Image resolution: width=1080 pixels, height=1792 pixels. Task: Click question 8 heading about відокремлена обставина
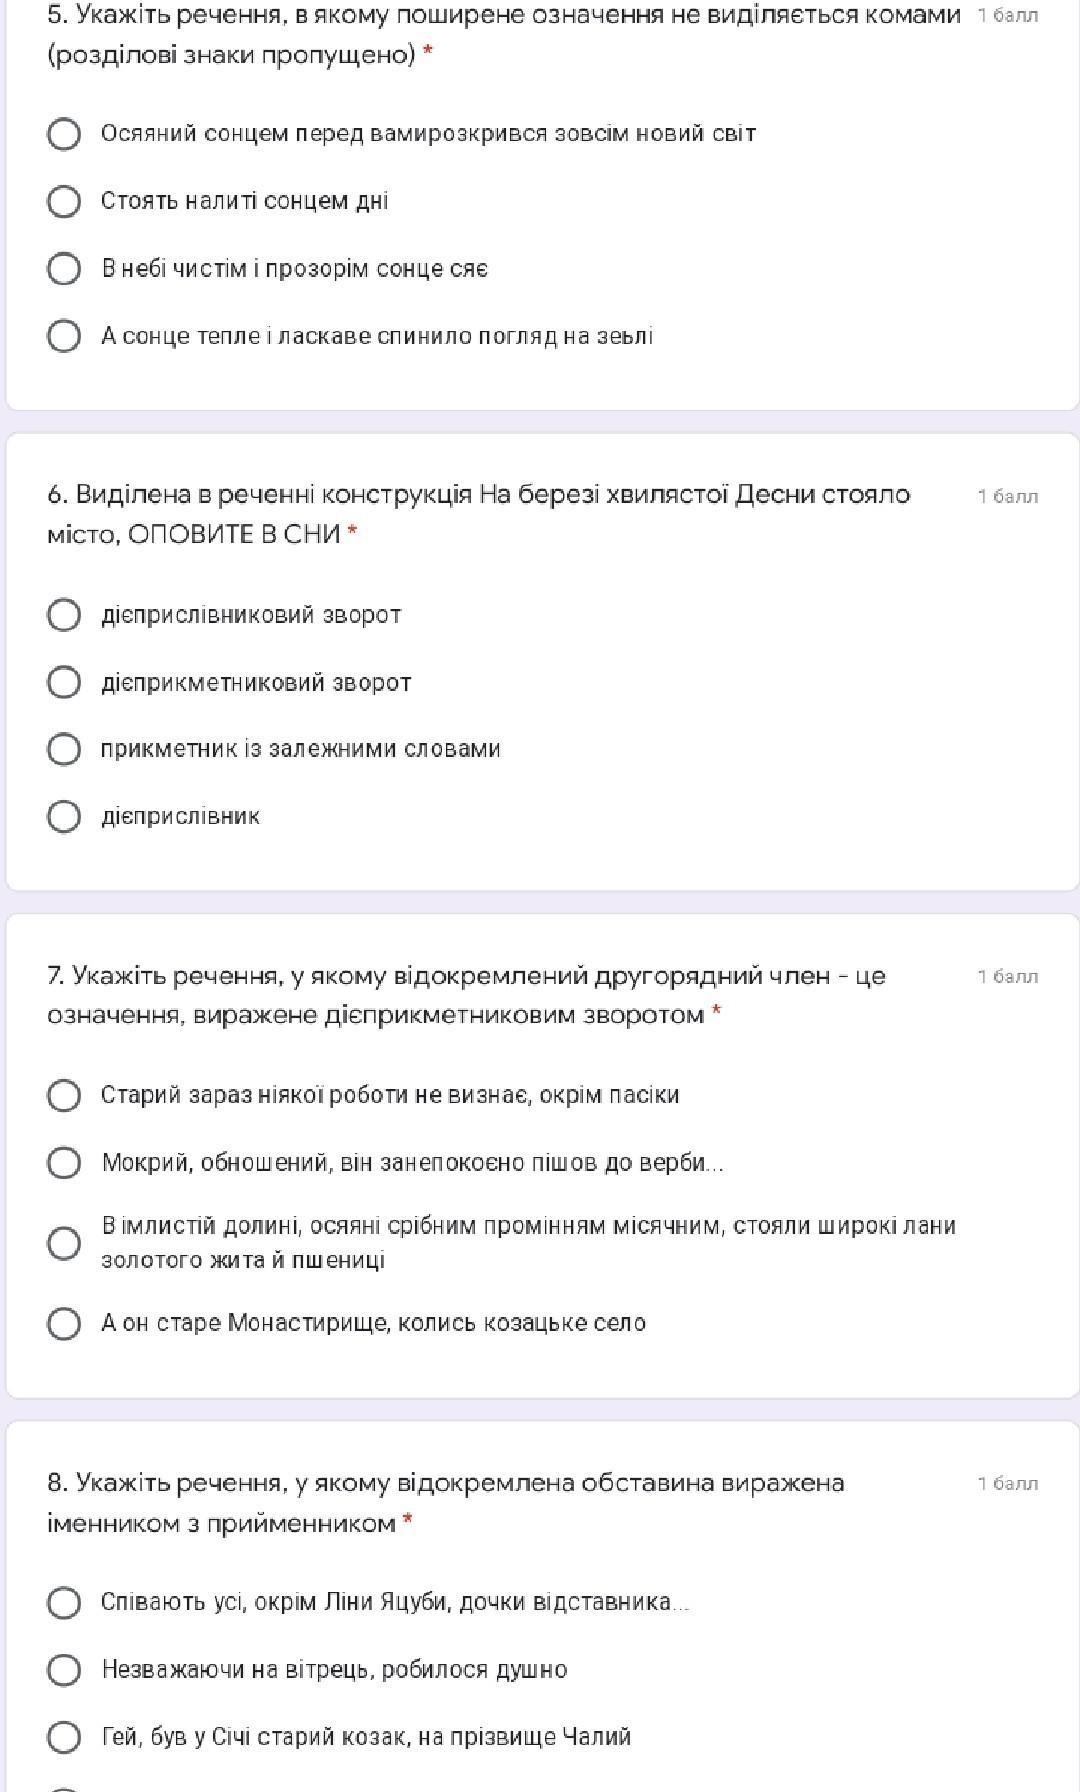pyautogui.click(x=445, y=1502)
